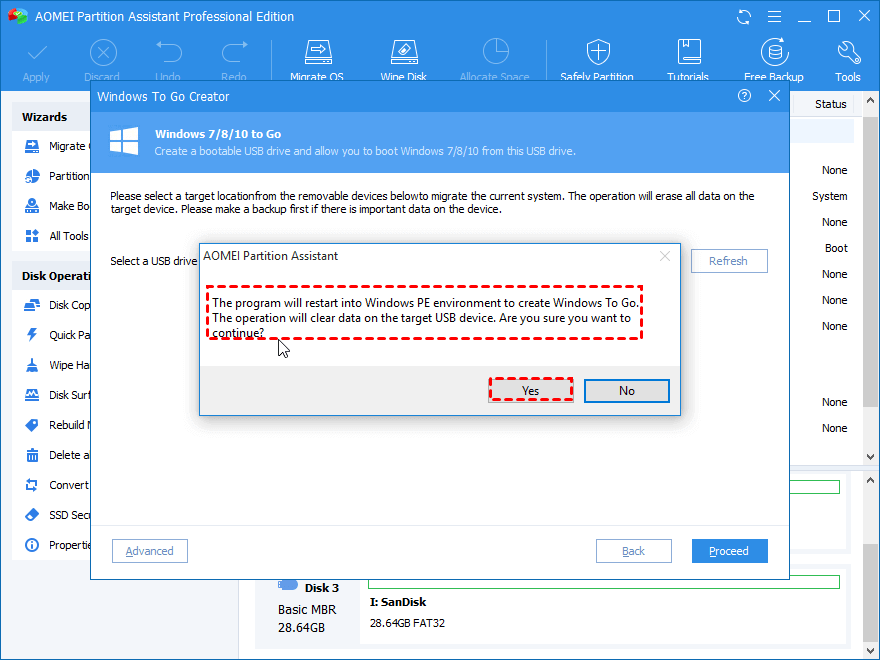
Task: Click the Undo arrow icon
Action: click(x=168, y=52)
